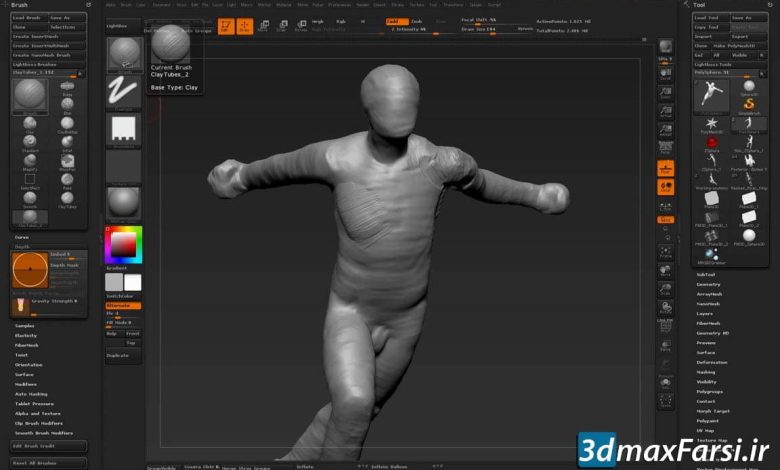Activate the Move transform icon in top shelf
The image size is (780, 470).
coord(264,25)
